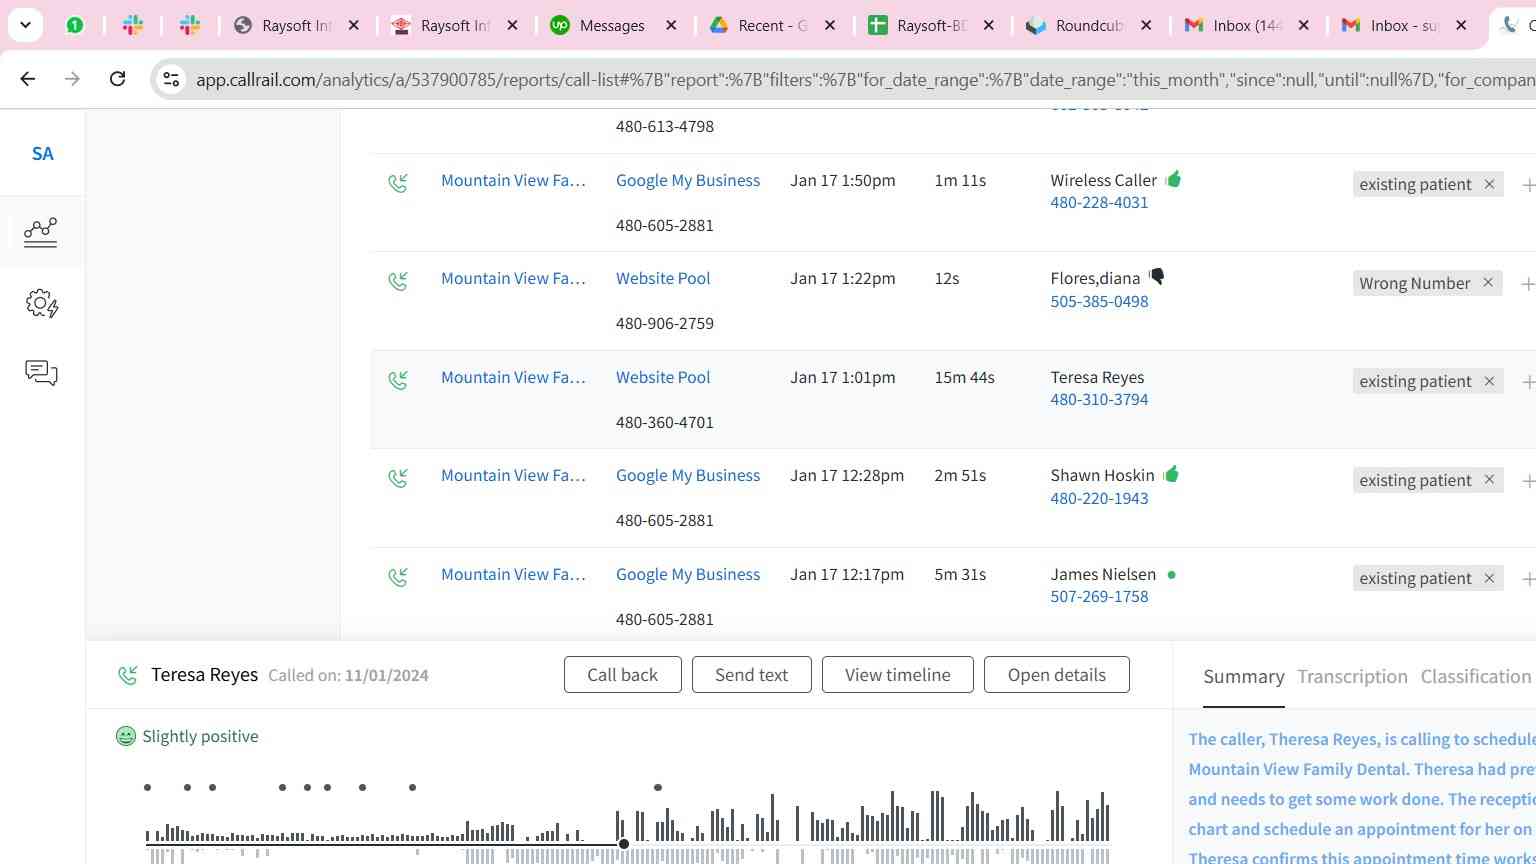This screenshot has height=864, width=1536.
Task: Remove existing patient tag from Wireless Caller row
Action: click(1489, 184)
